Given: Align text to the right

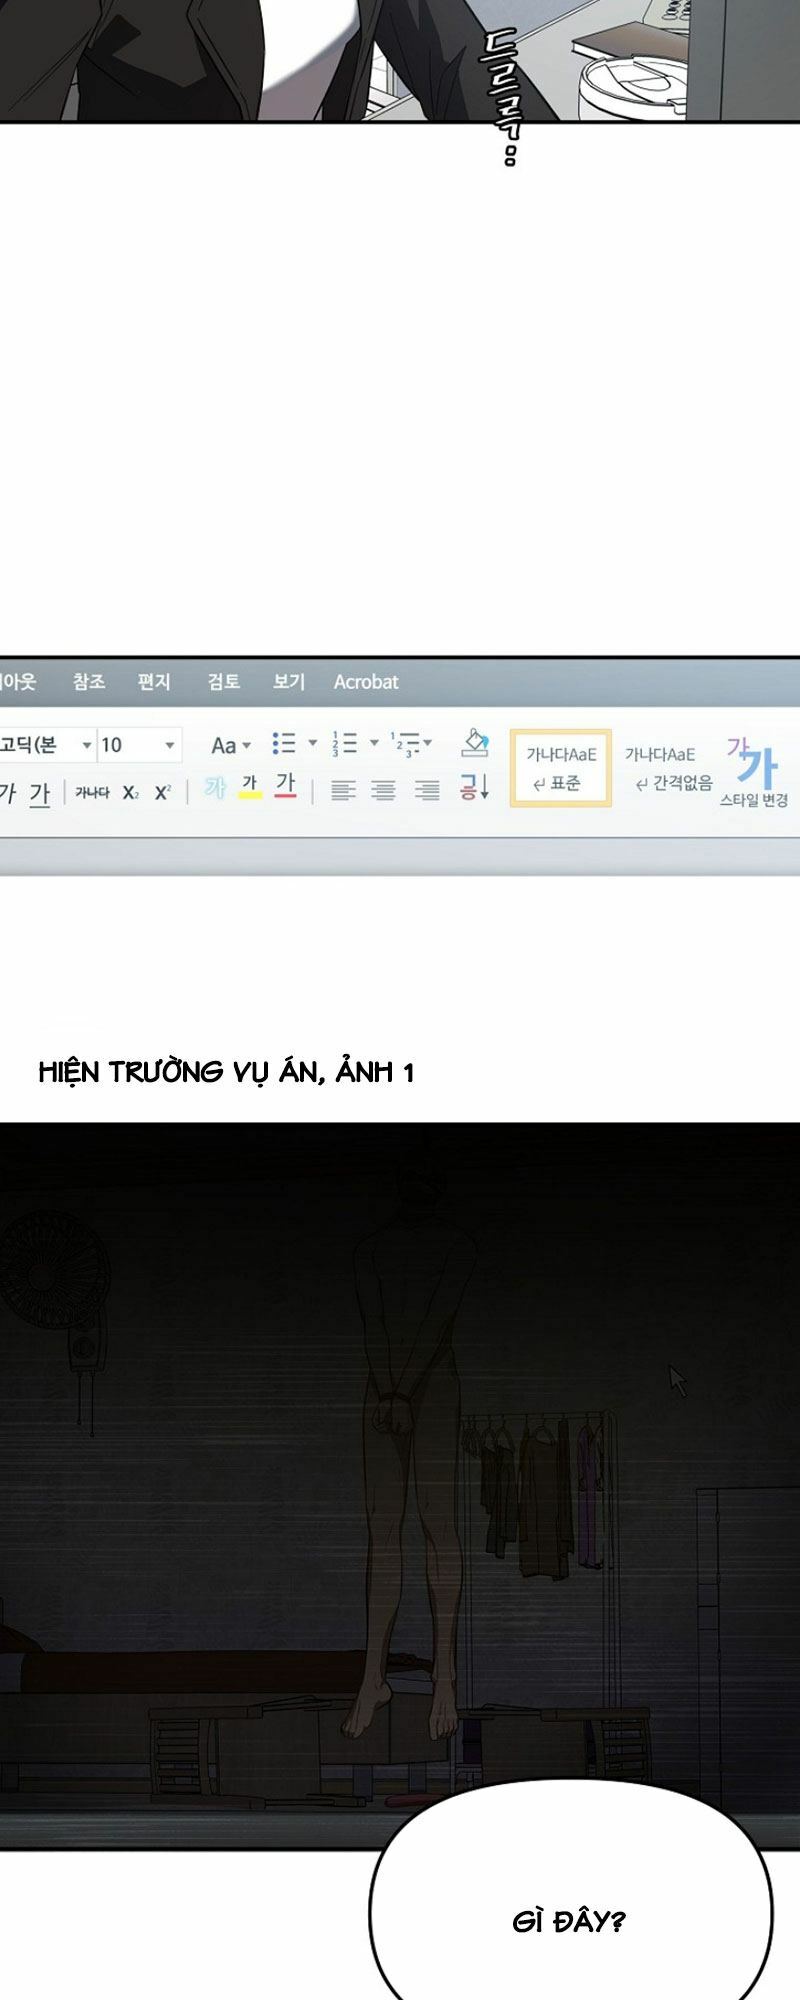Looking at the screenshot, I should (x=427, y=790).
